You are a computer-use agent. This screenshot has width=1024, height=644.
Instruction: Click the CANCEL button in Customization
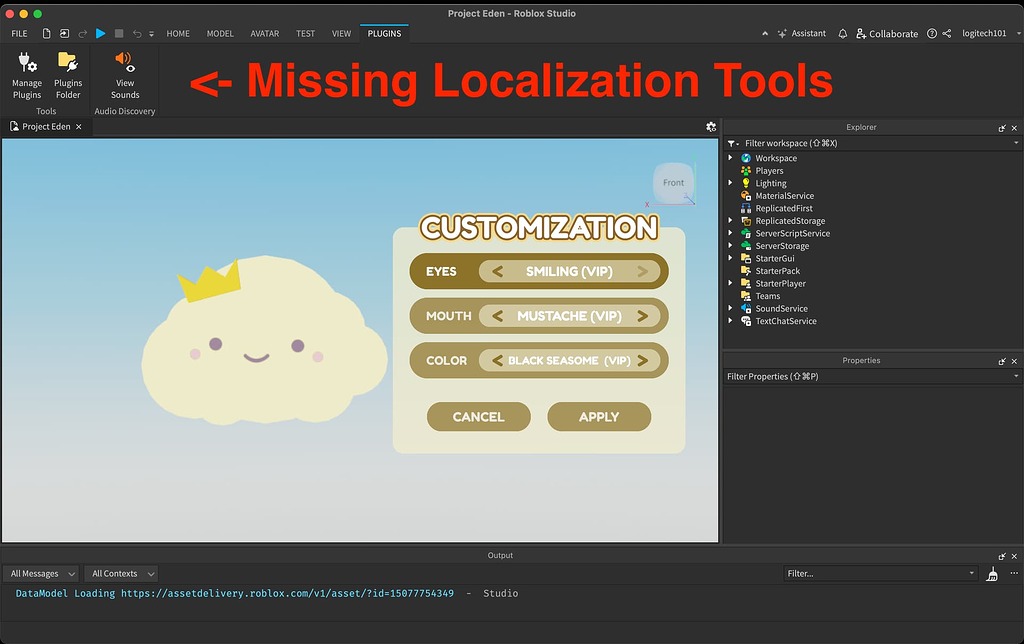click(479, 417)
